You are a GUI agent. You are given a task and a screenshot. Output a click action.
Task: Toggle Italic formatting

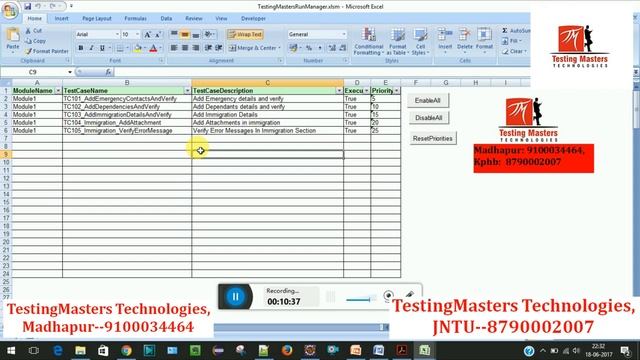point(91,48)
